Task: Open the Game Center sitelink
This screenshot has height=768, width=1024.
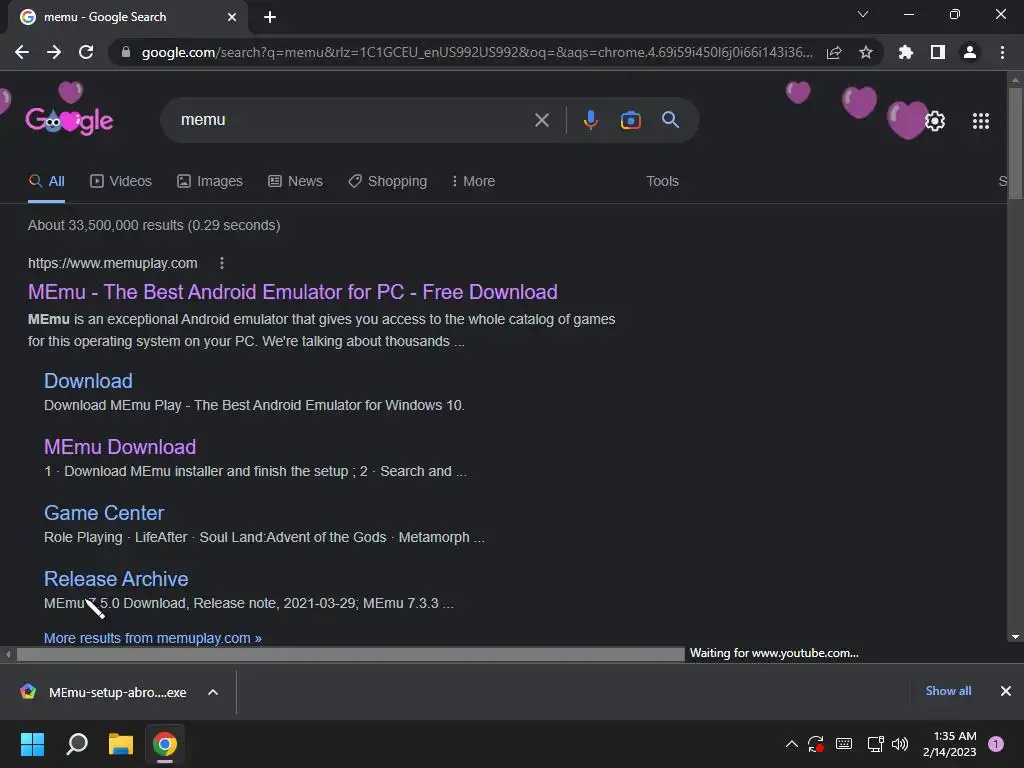Action: tap(104, 513)
